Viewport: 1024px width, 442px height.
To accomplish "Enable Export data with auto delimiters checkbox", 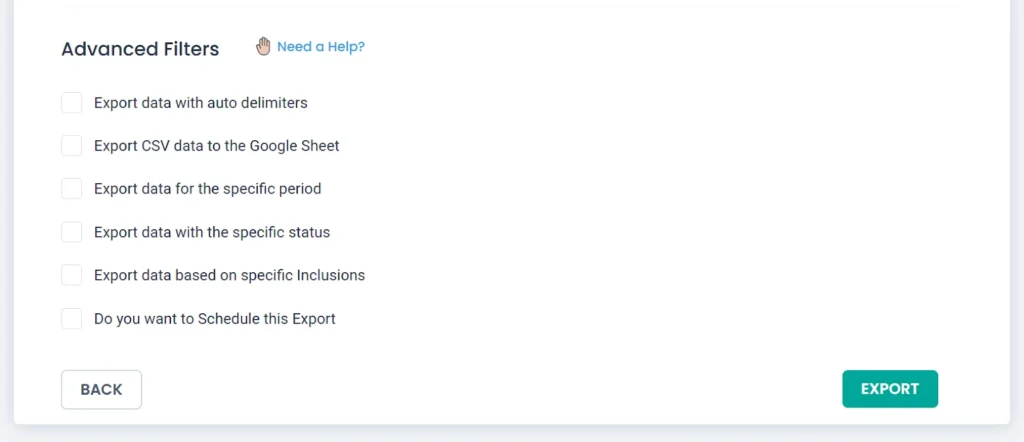I will [71, 103].
